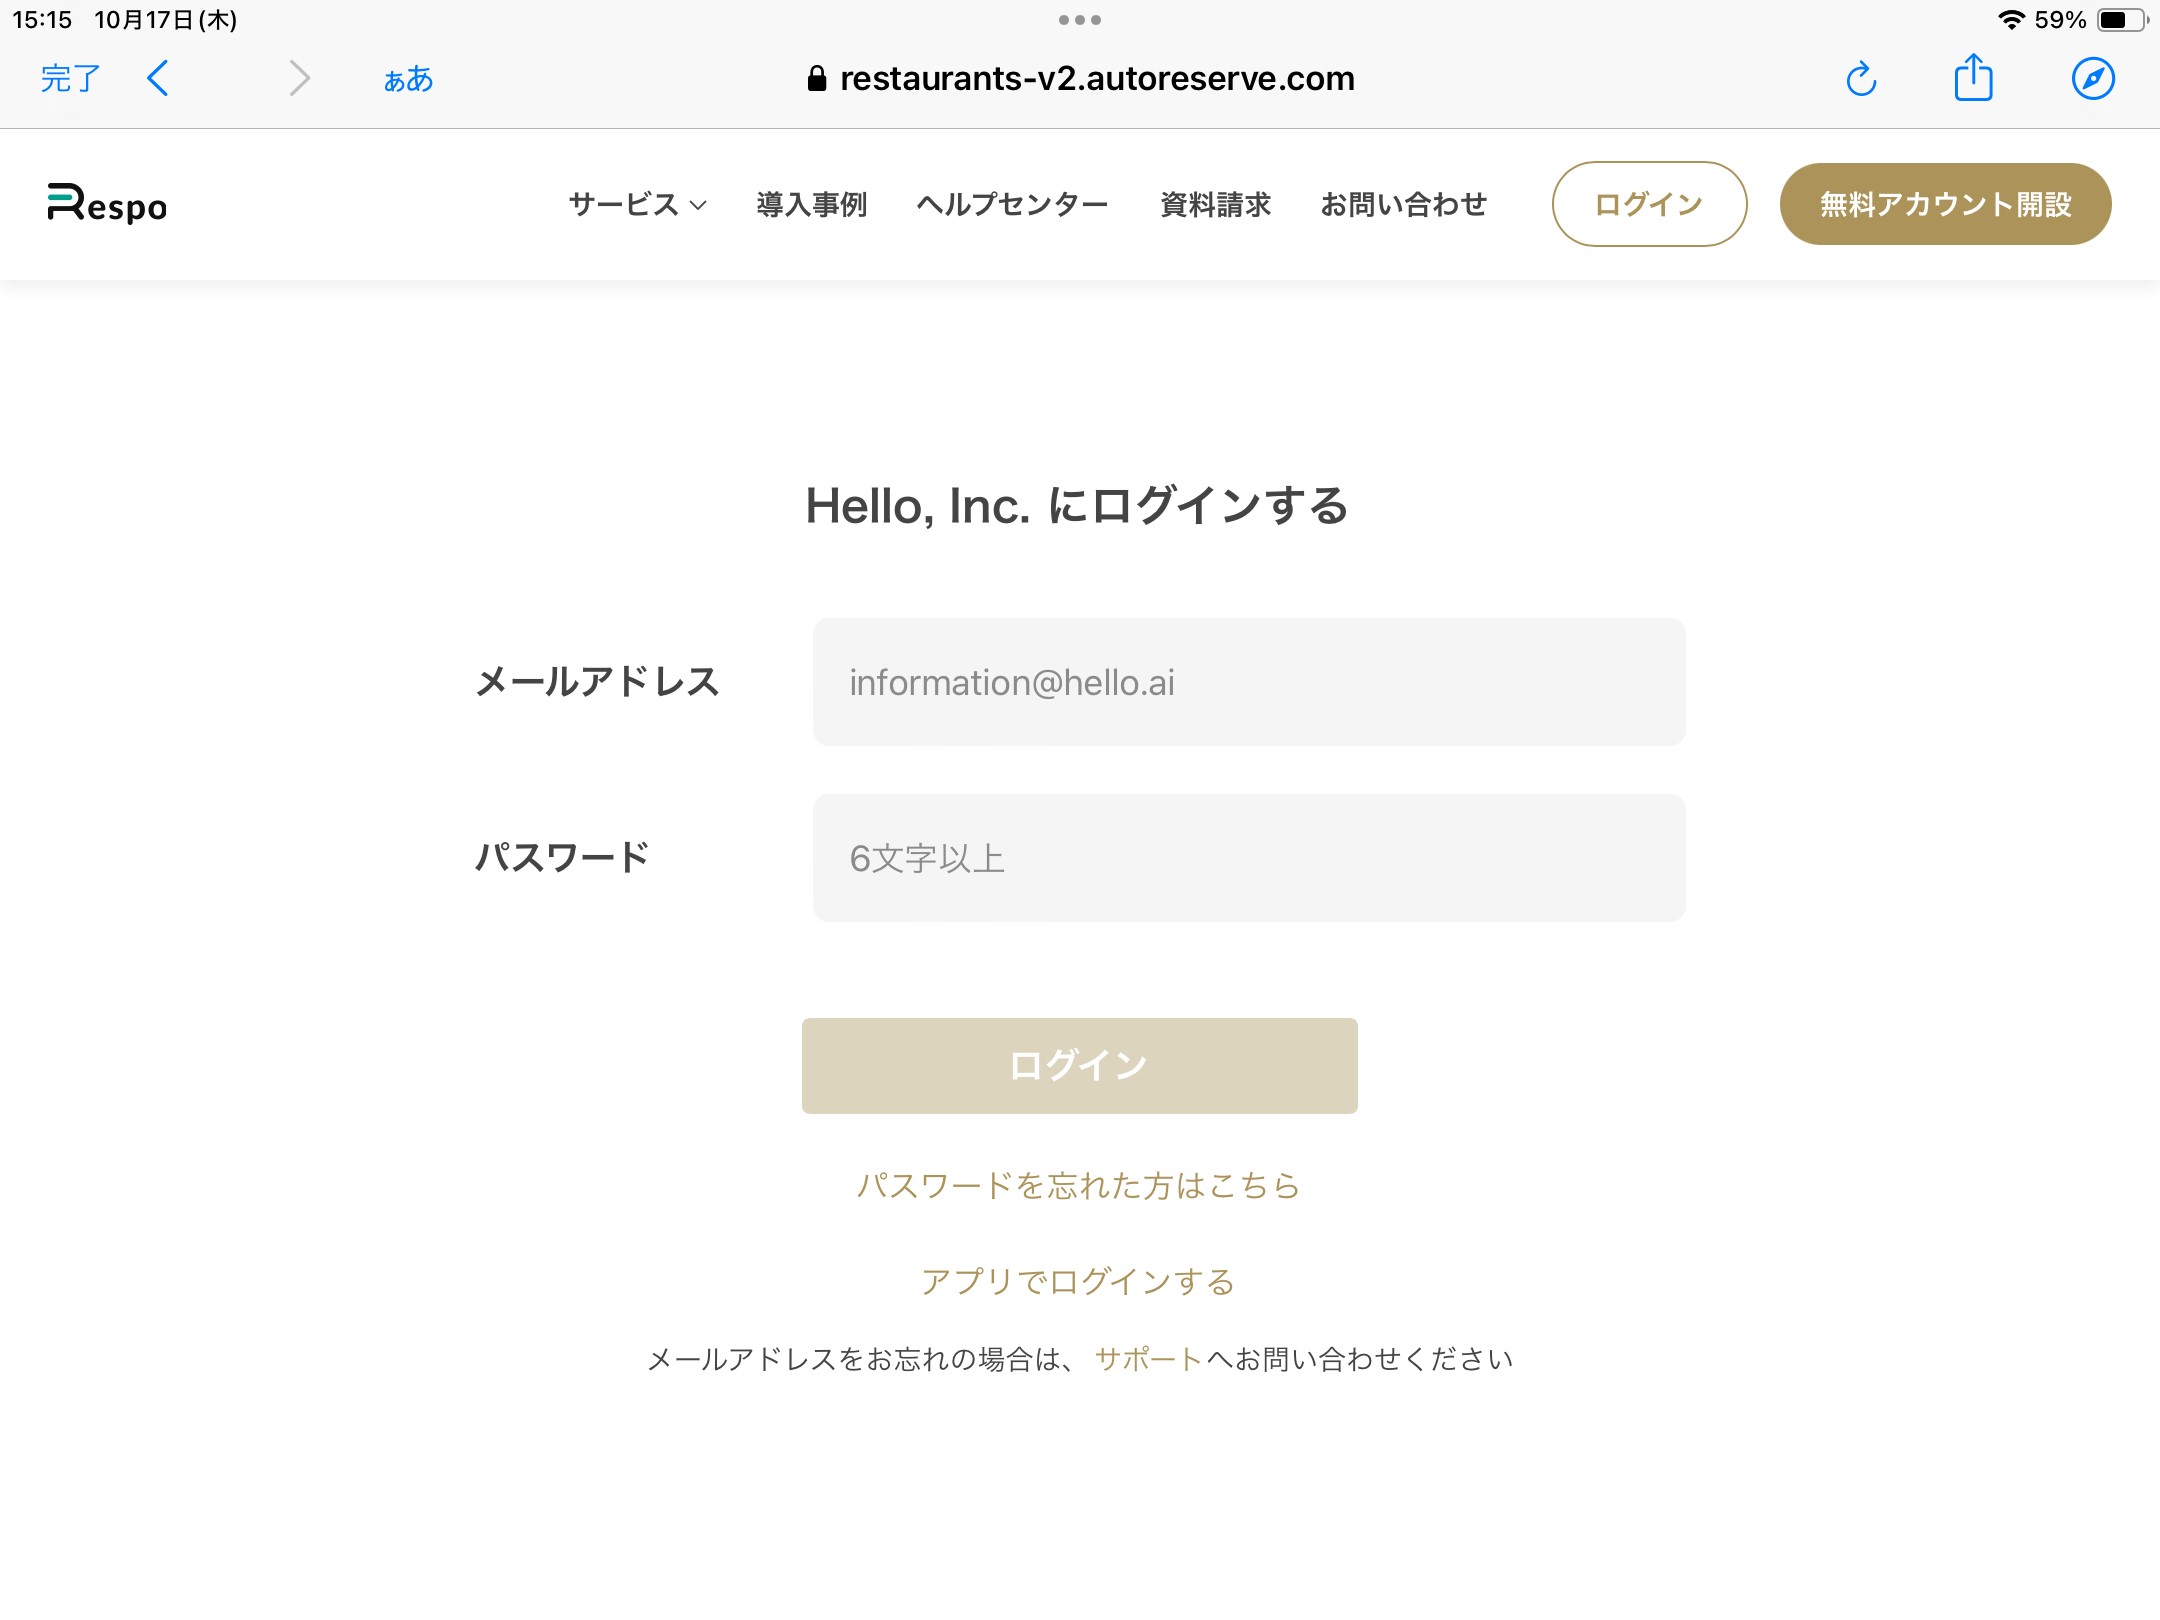The width and height of the screenshot is (2160, 1620).
Task: Tap 完了 to close the browser
Action: tap(71, 78)
